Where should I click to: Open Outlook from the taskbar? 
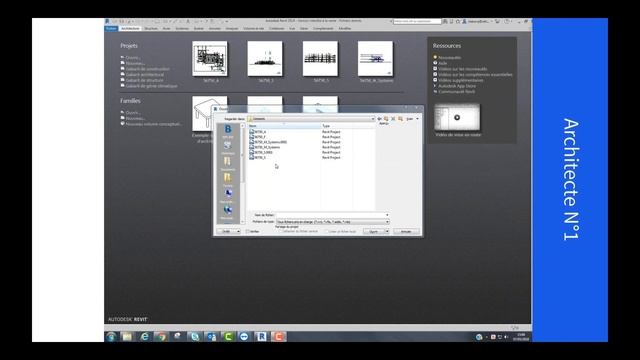[211, 336]
